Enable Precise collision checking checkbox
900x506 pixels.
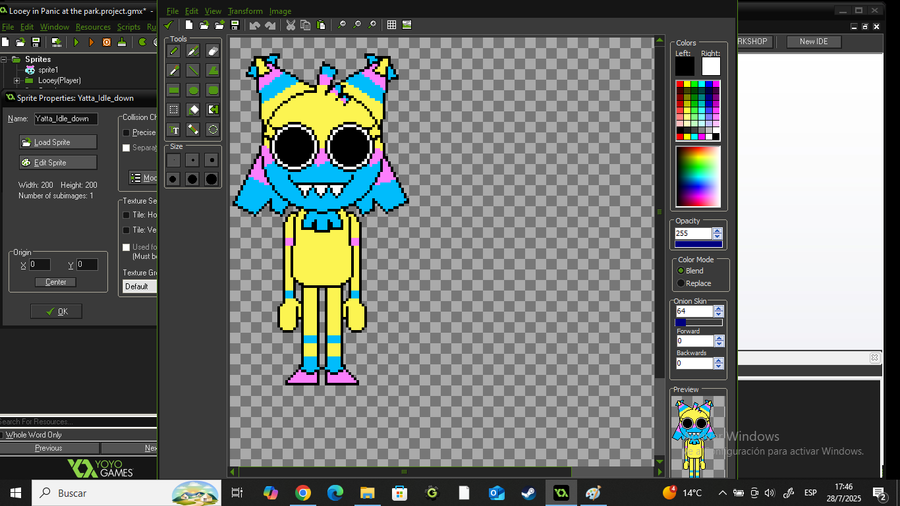pyautogui.click(x=126, y=133)
